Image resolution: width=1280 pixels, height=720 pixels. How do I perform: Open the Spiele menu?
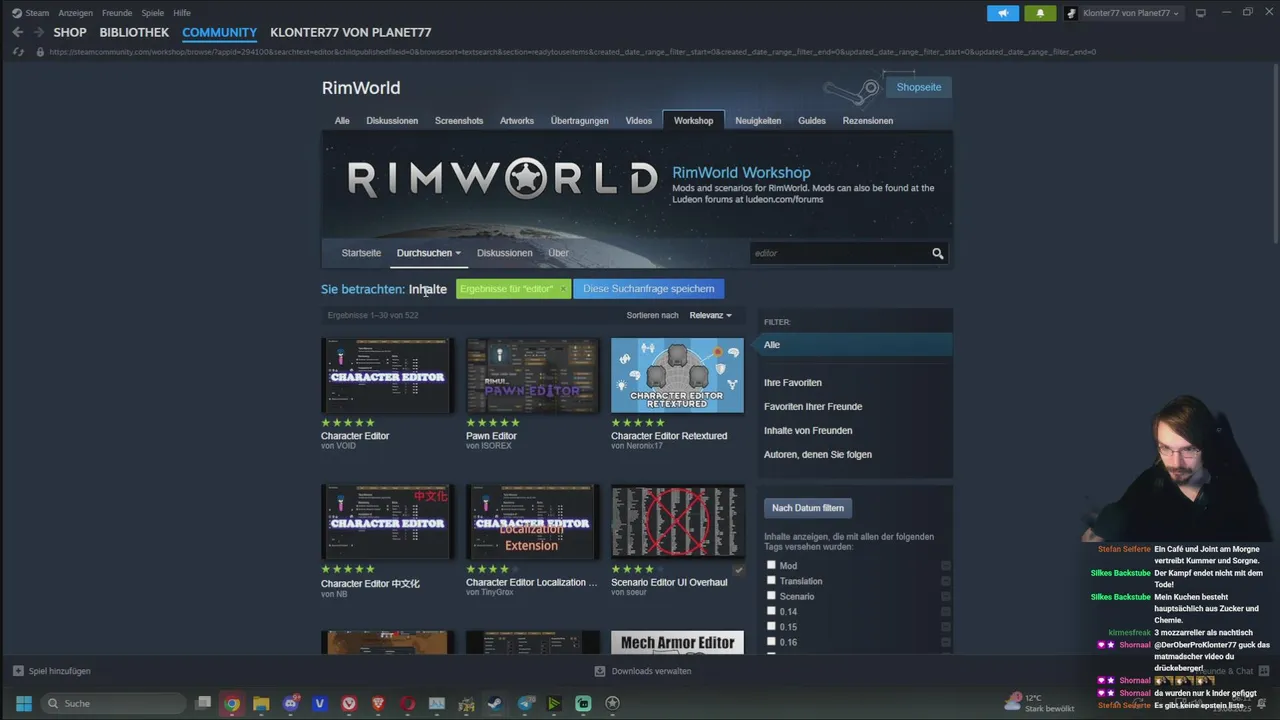tap(152, 13)
